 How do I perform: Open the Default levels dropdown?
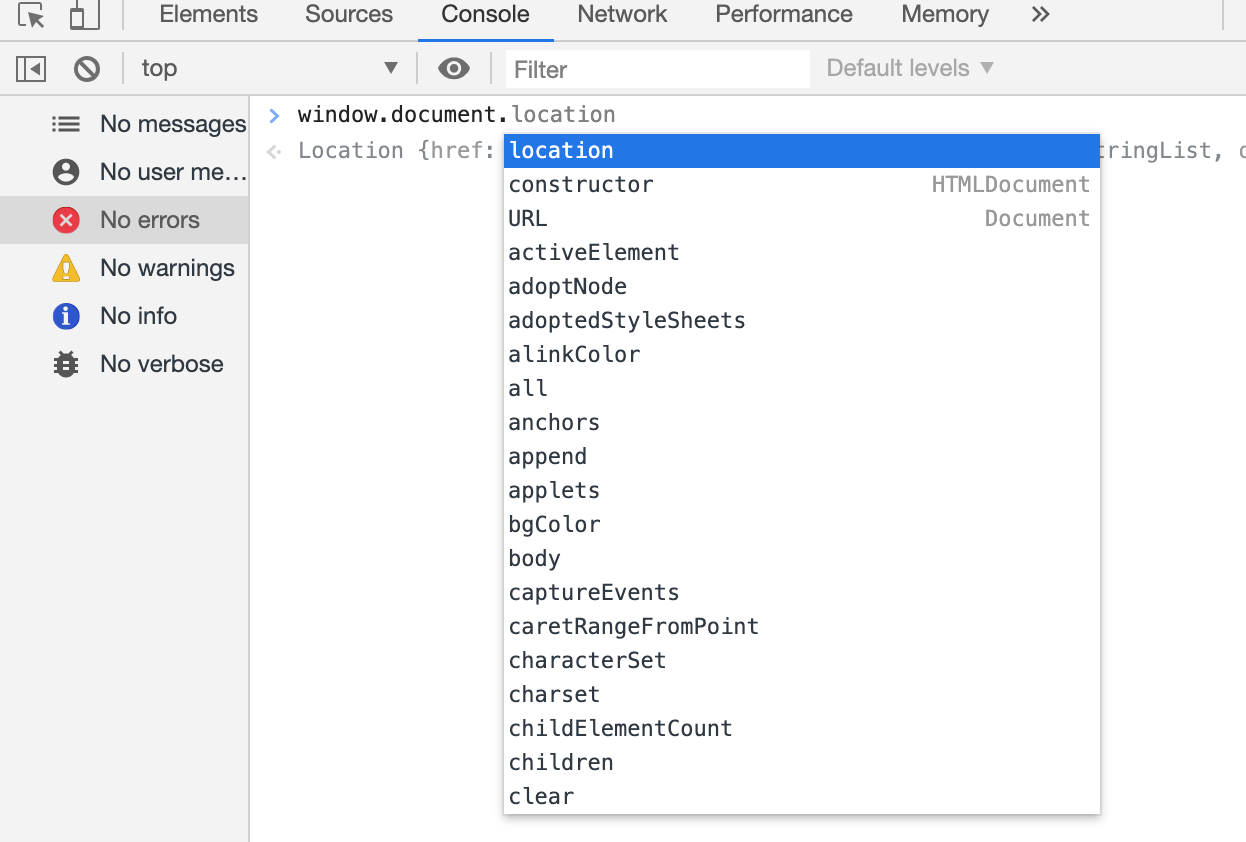(910, 68)
